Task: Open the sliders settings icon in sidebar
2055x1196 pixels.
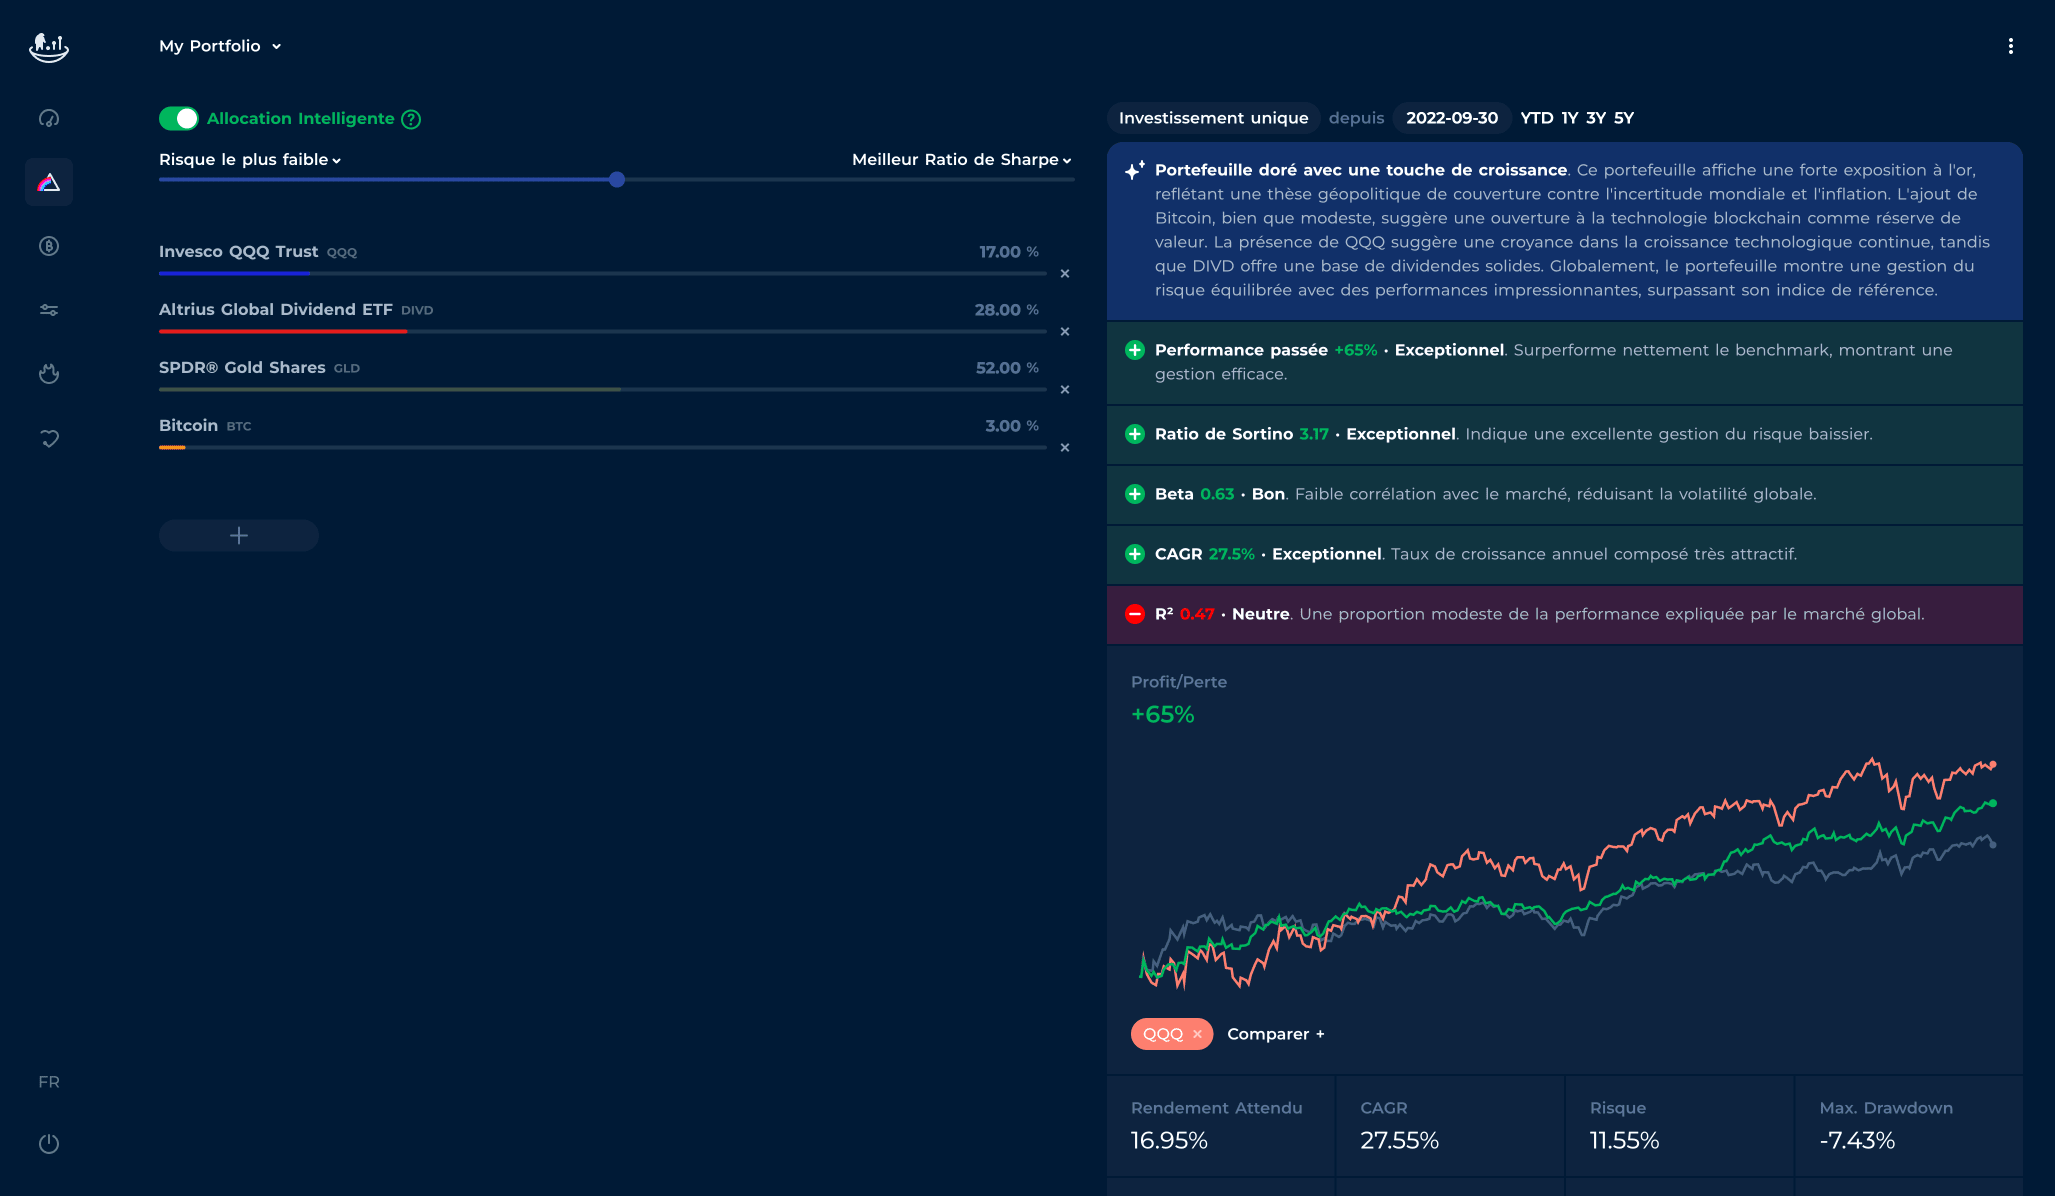Action: click(x=49, y=310)
